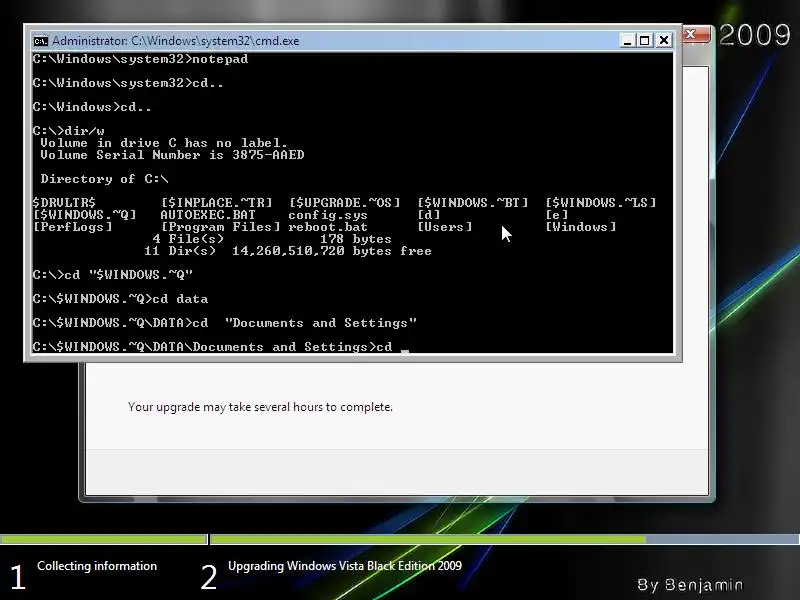800x600 pixels.
Task: Click the step 2 upgrade progress bar
Action: 505,539
